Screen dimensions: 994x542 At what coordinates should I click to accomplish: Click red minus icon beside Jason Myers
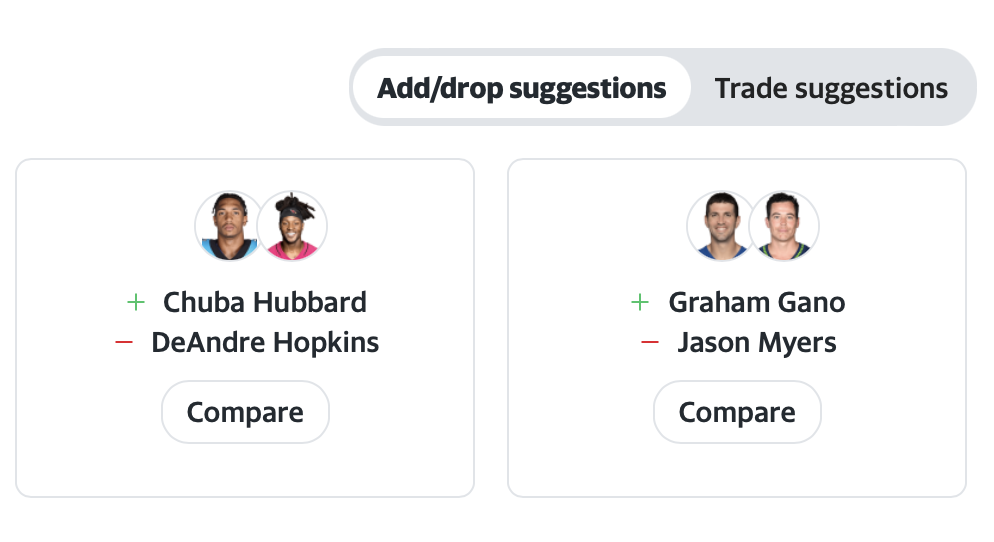point(650,342)
